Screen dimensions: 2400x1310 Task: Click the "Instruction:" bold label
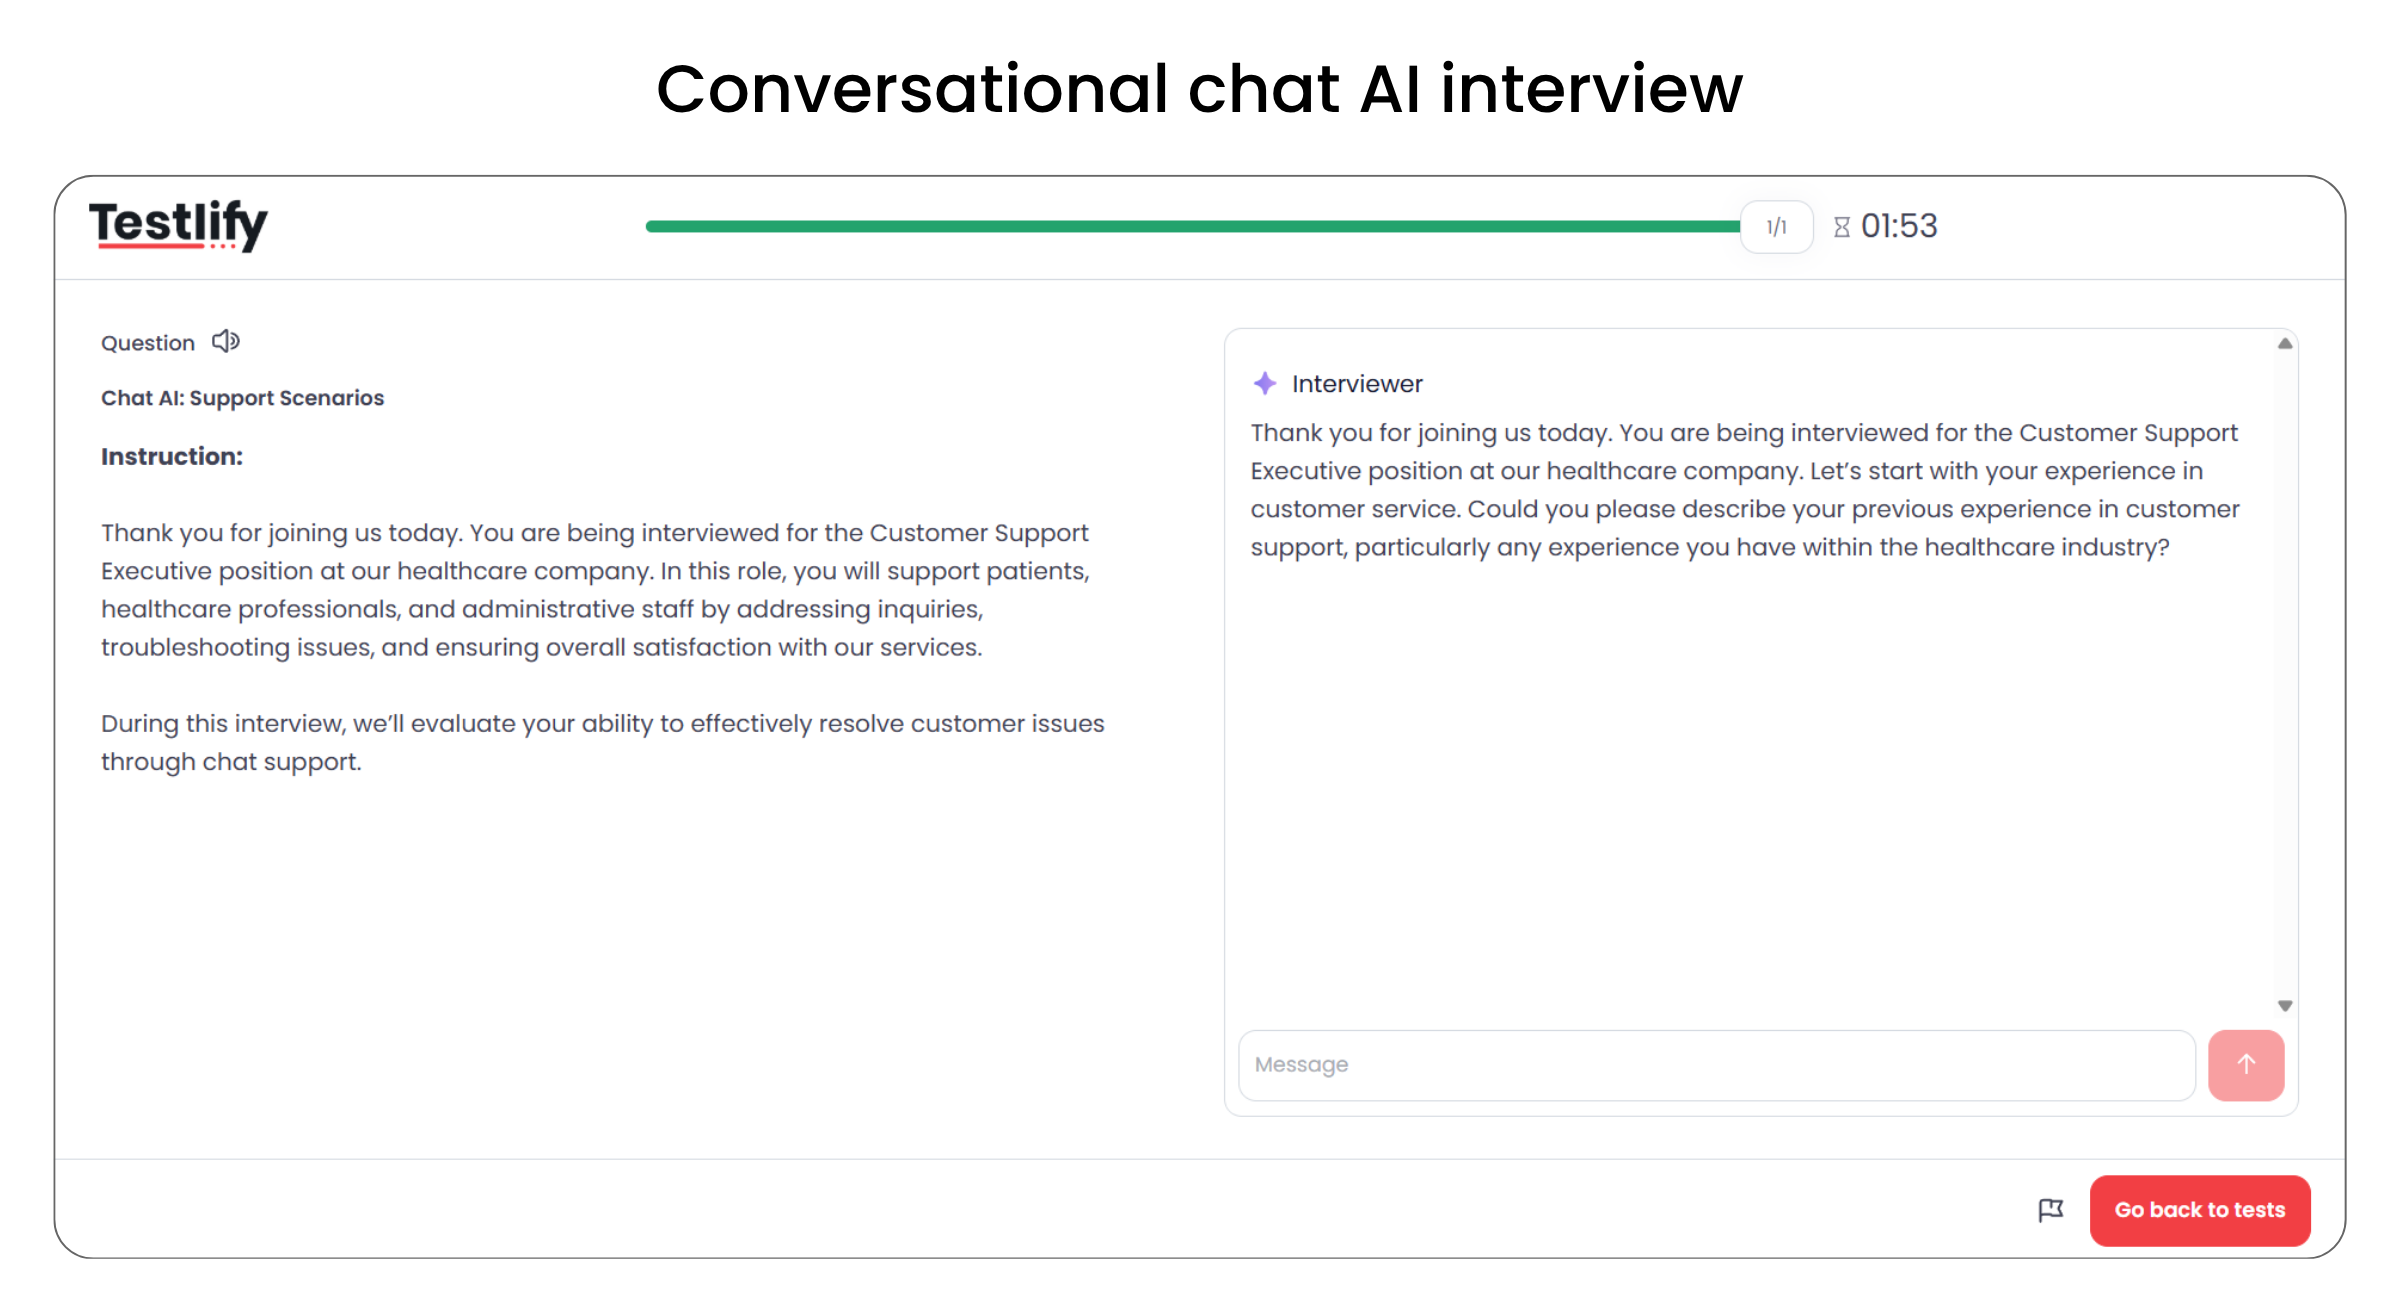[x=172, y=457]
